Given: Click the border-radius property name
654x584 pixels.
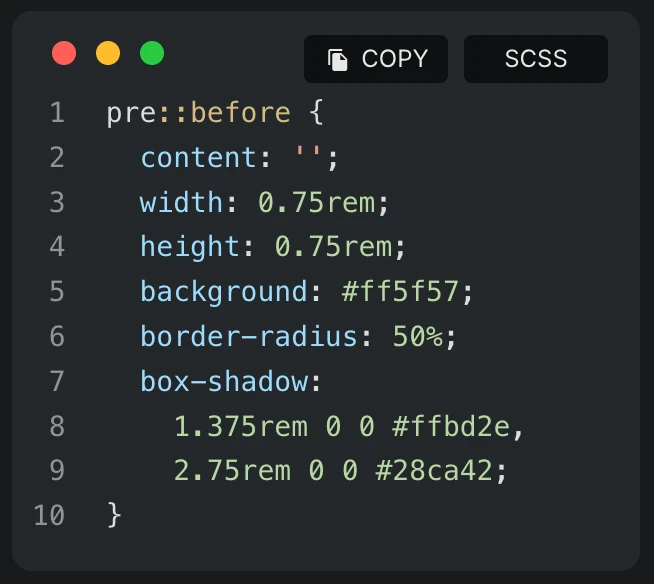Looking at the screenshot, I should click(x=249, y=336).
